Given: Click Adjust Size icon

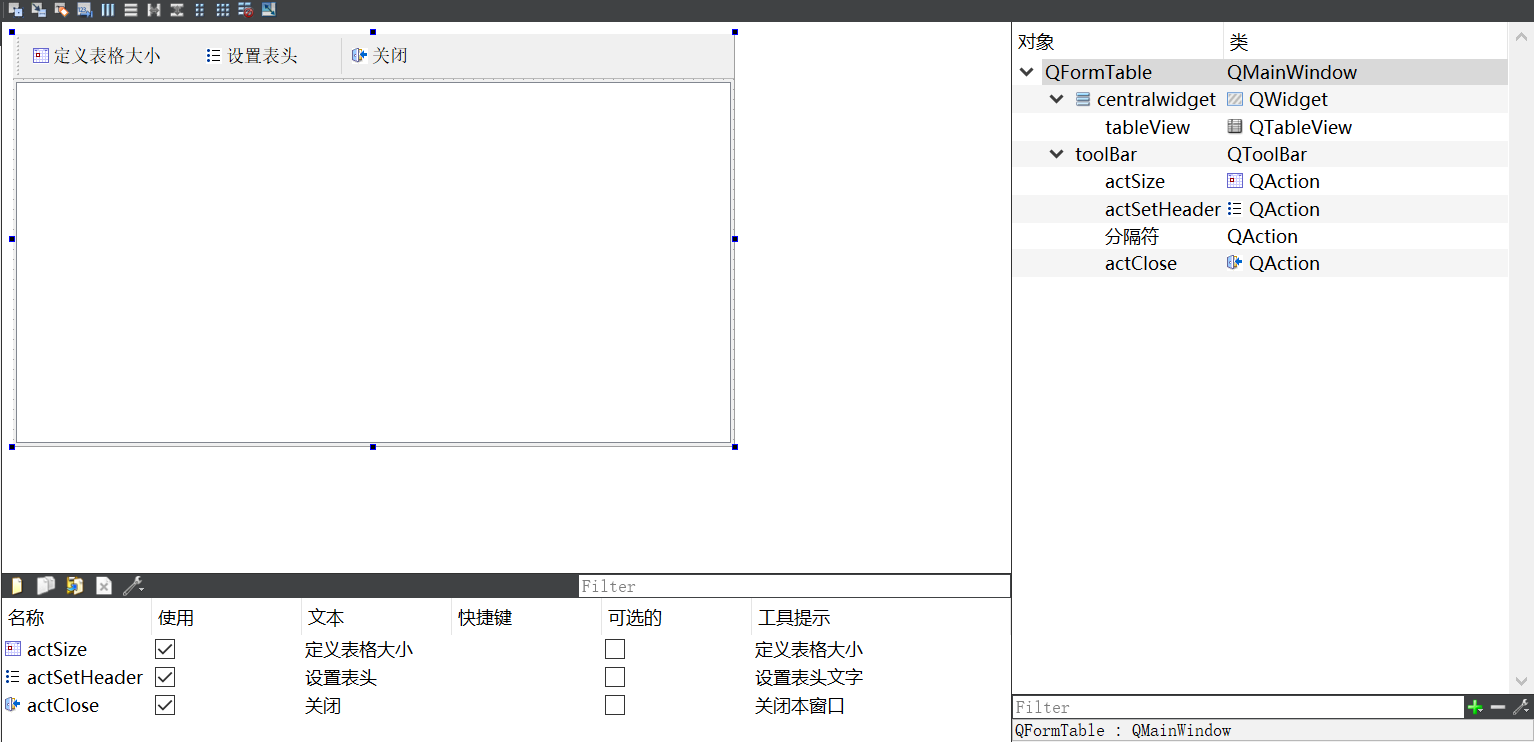Looking at the screenshot, I should 269,10.
